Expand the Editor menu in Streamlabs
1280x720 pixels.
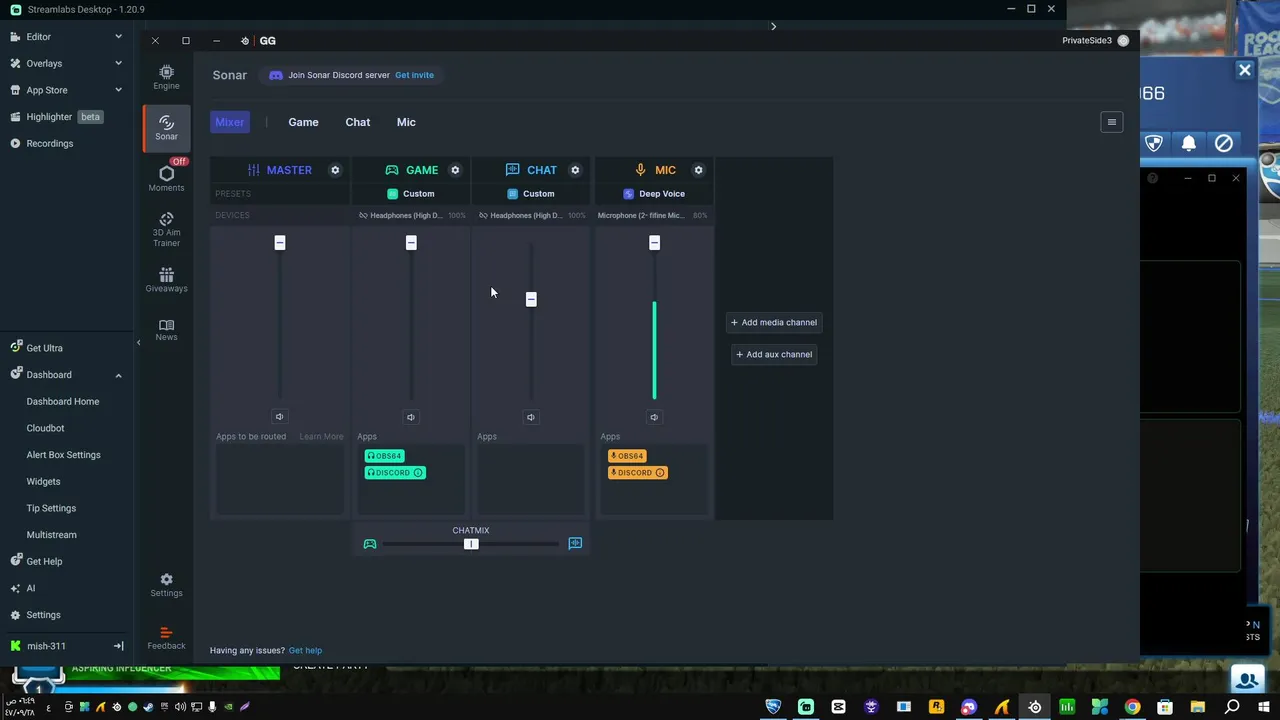click(118, 37)
